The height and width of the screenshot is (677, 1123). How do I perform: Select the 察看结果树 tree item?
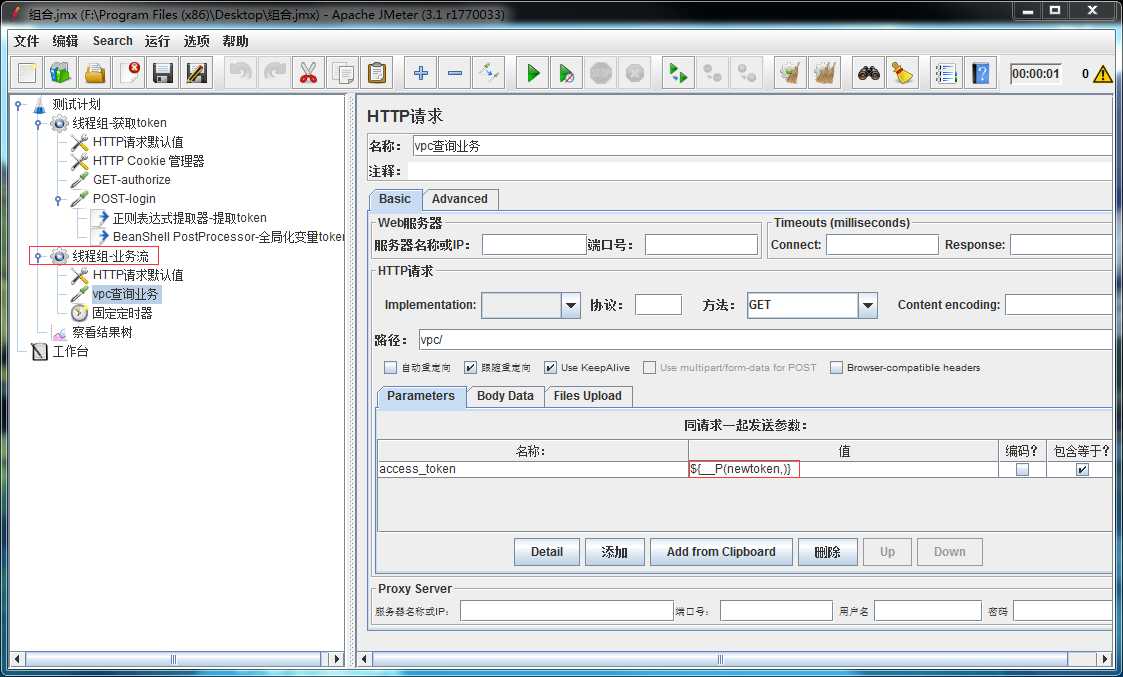pyautogui.click(x=102, y=332)
